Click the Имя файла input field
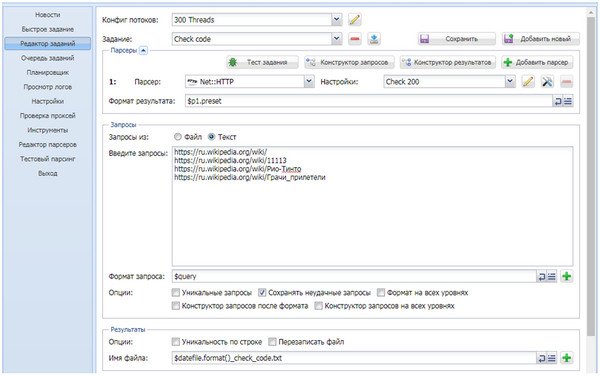Image resolution: width=600 pixels, height=376 pixels. point(354,358)
